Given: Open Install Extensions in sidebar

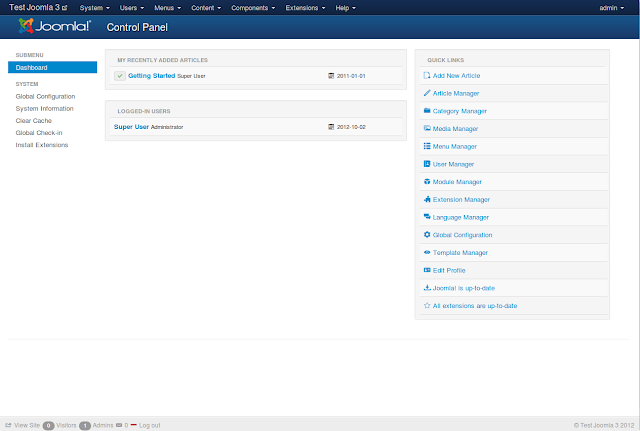Looking at the screenshot, I should point(42,145).
